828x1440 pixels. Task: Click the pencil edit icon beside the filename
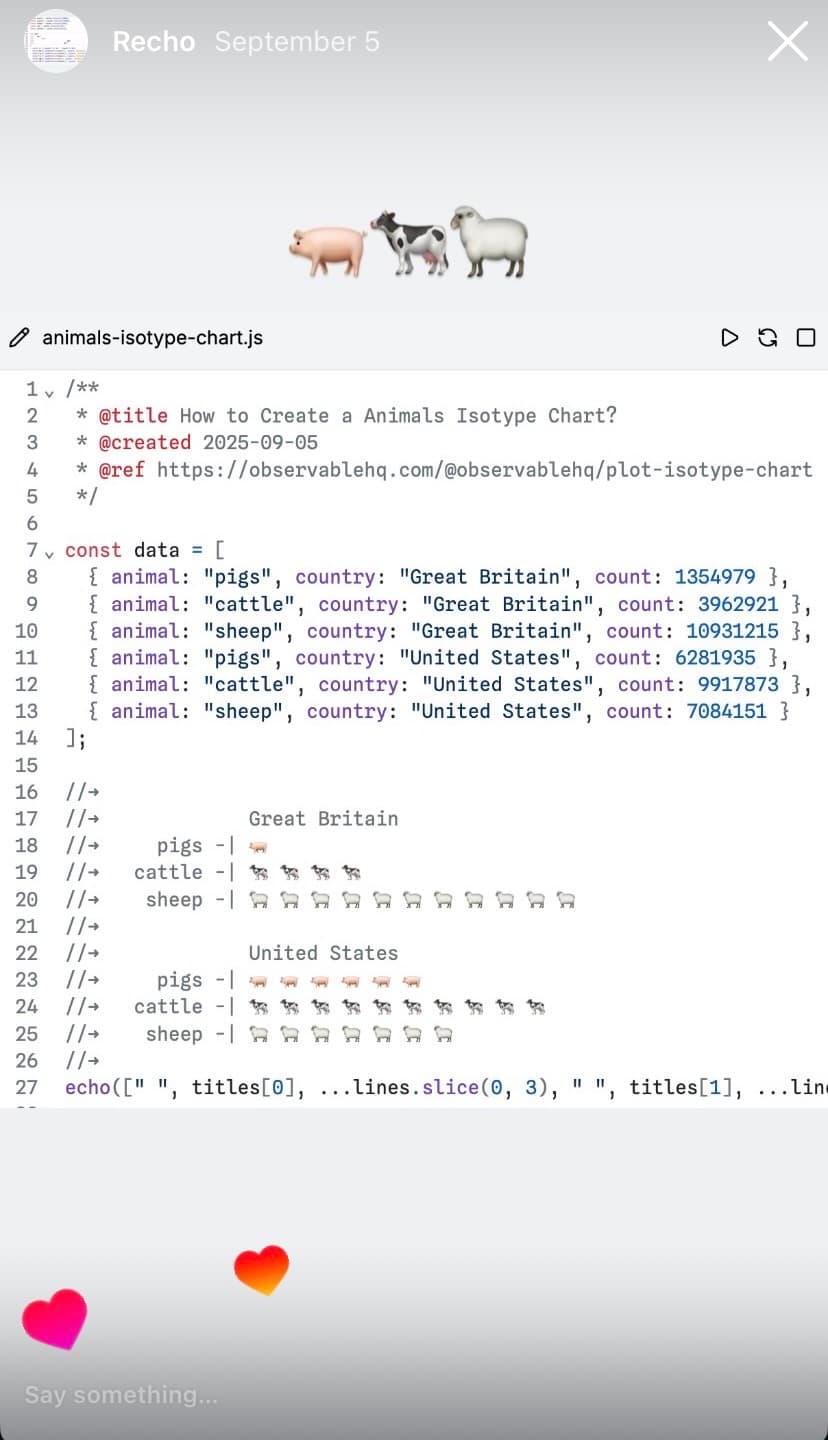coord(19,338)
